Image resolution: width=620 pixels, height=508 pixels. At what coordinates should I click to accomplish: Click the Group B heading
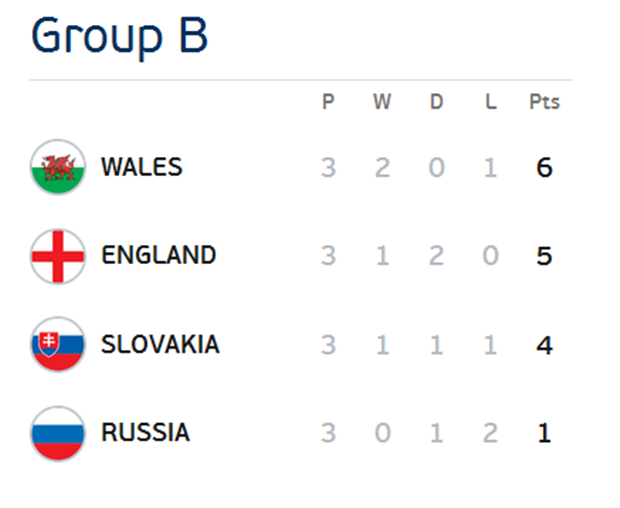click(119, 37)
